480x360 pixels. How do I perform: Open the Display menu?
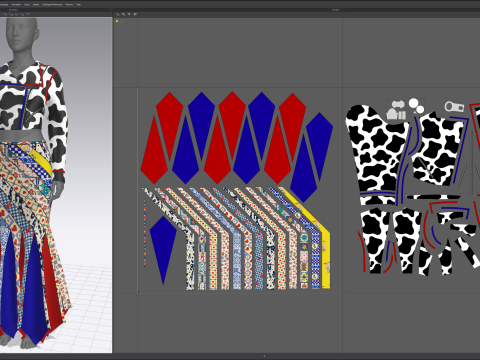click(36, 5)
